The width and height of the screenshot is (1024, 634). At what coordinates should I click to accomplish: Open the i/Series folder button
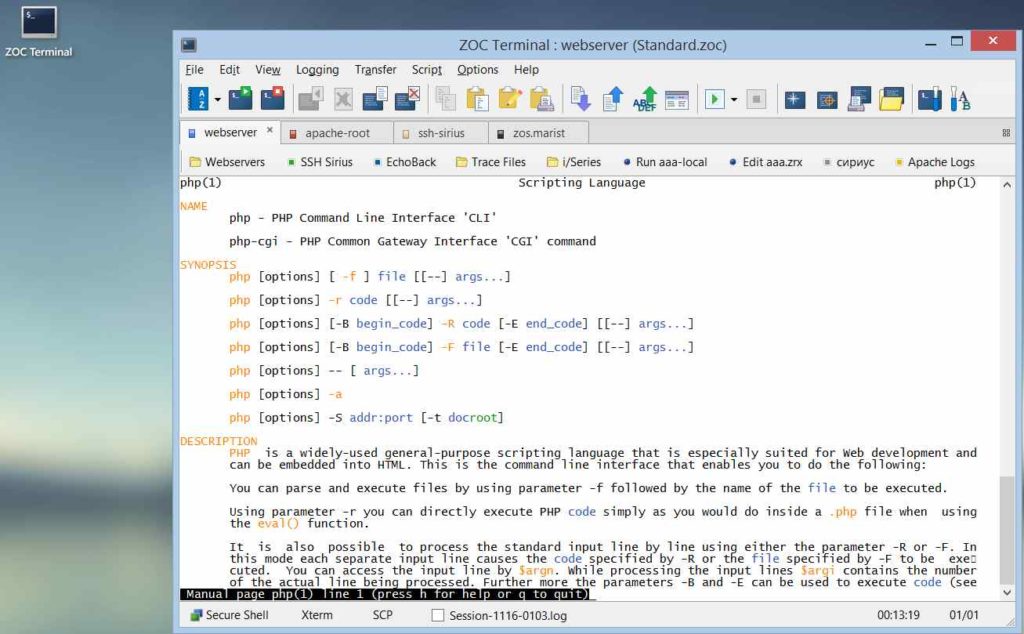[573, 162]
